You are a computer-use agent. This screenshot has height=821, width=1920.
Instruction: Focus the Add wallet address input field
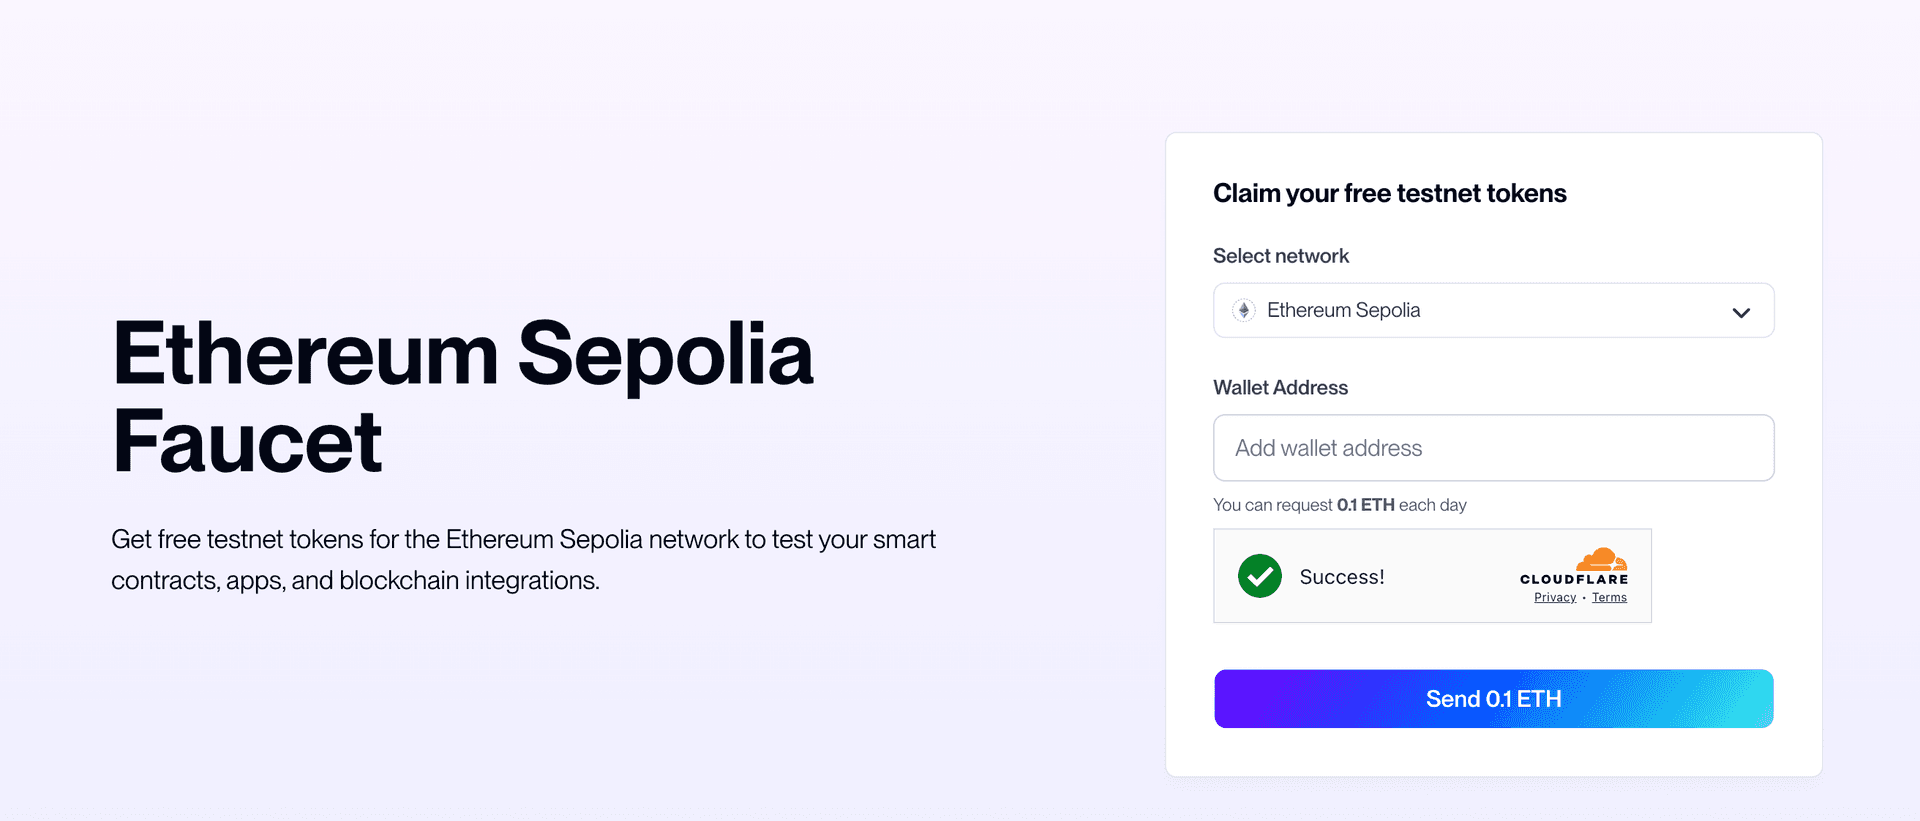pos(1493,447)
